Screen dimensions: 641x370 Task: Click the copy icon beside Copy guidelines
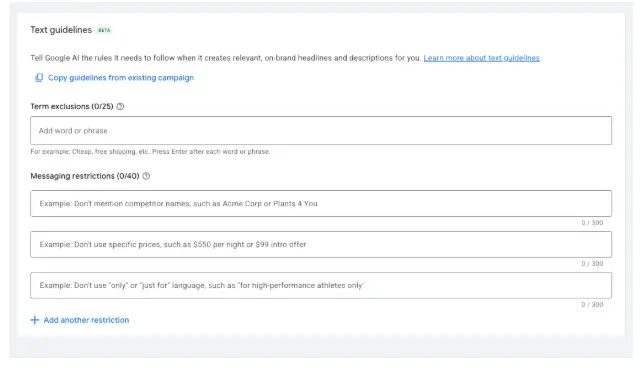coord(39,78)
